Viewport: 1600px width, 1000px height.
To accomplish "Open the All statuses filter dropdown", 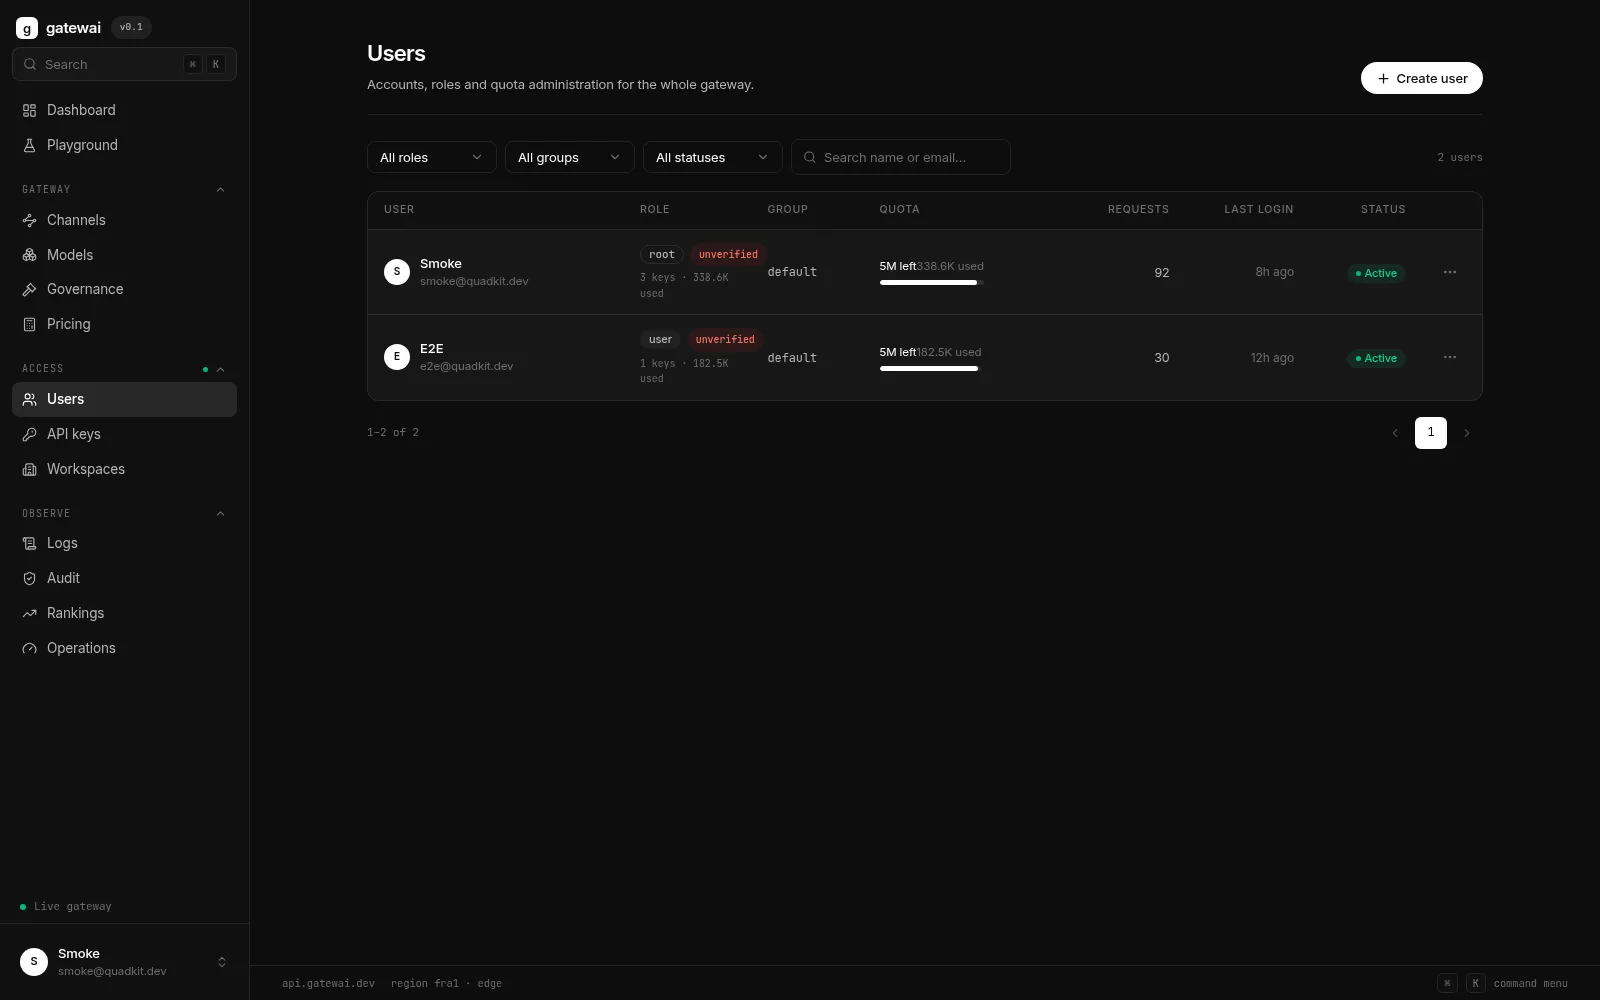I will point(713,157).
